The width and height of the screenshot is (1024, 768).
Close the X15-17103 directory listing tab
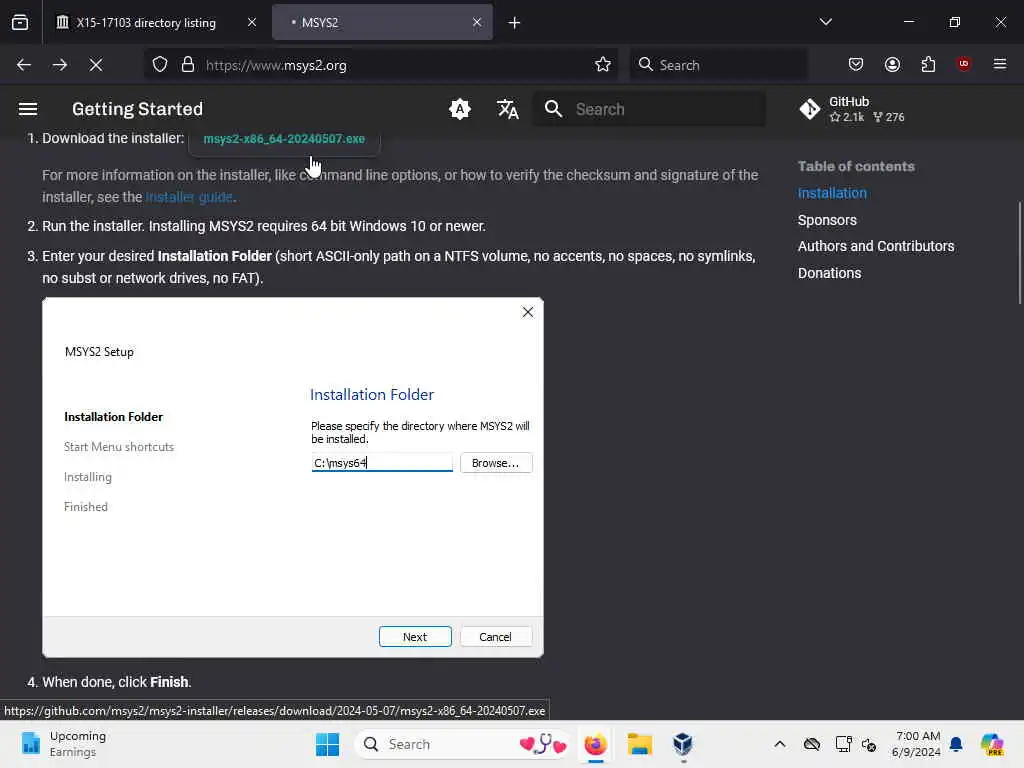pyautogui.click(x=252, y=22)
